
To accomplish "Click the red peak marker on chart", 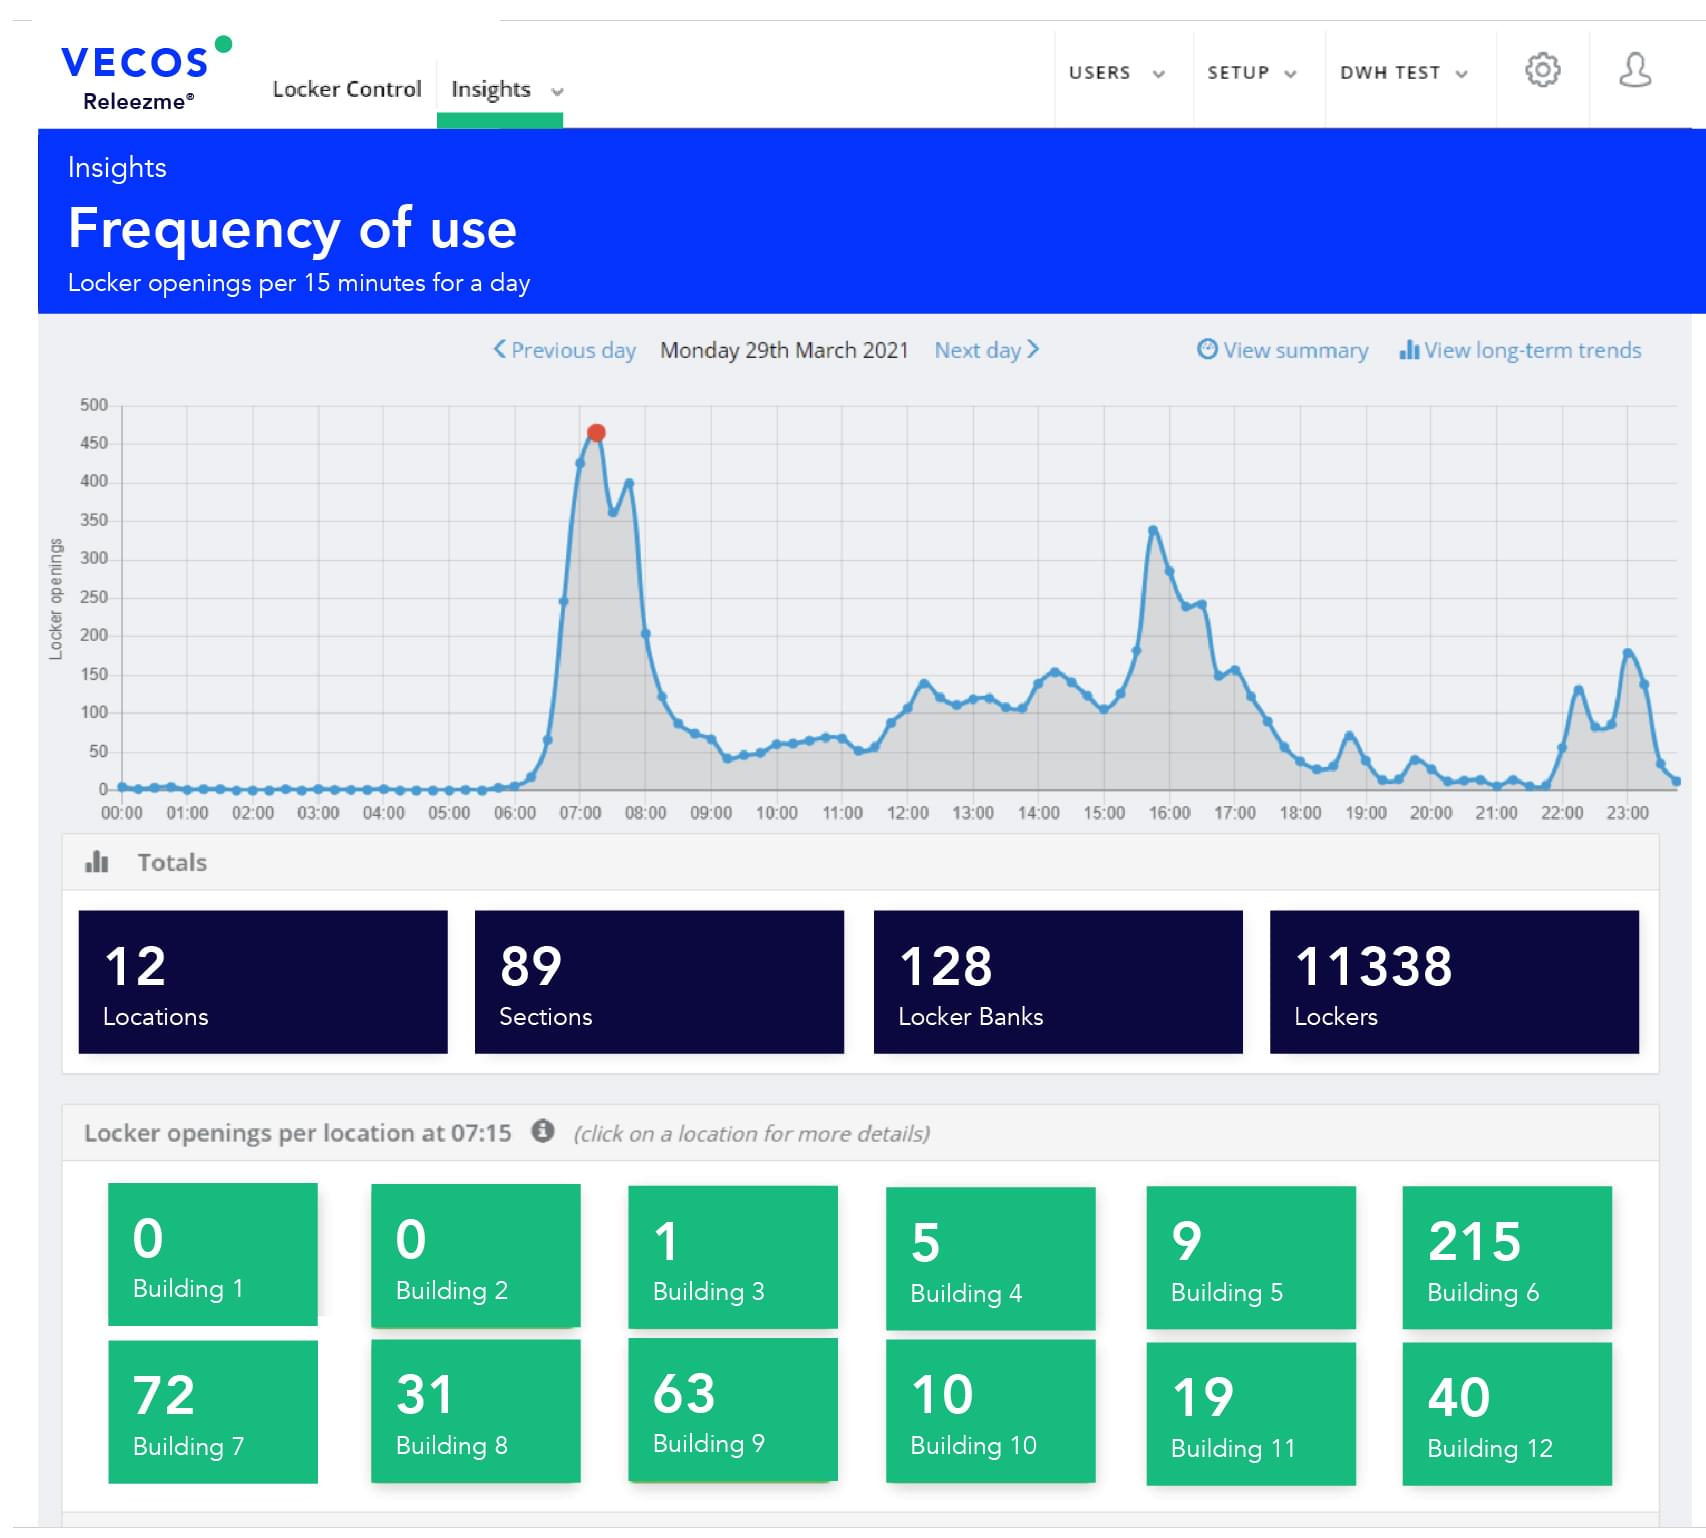I will 596,433.
